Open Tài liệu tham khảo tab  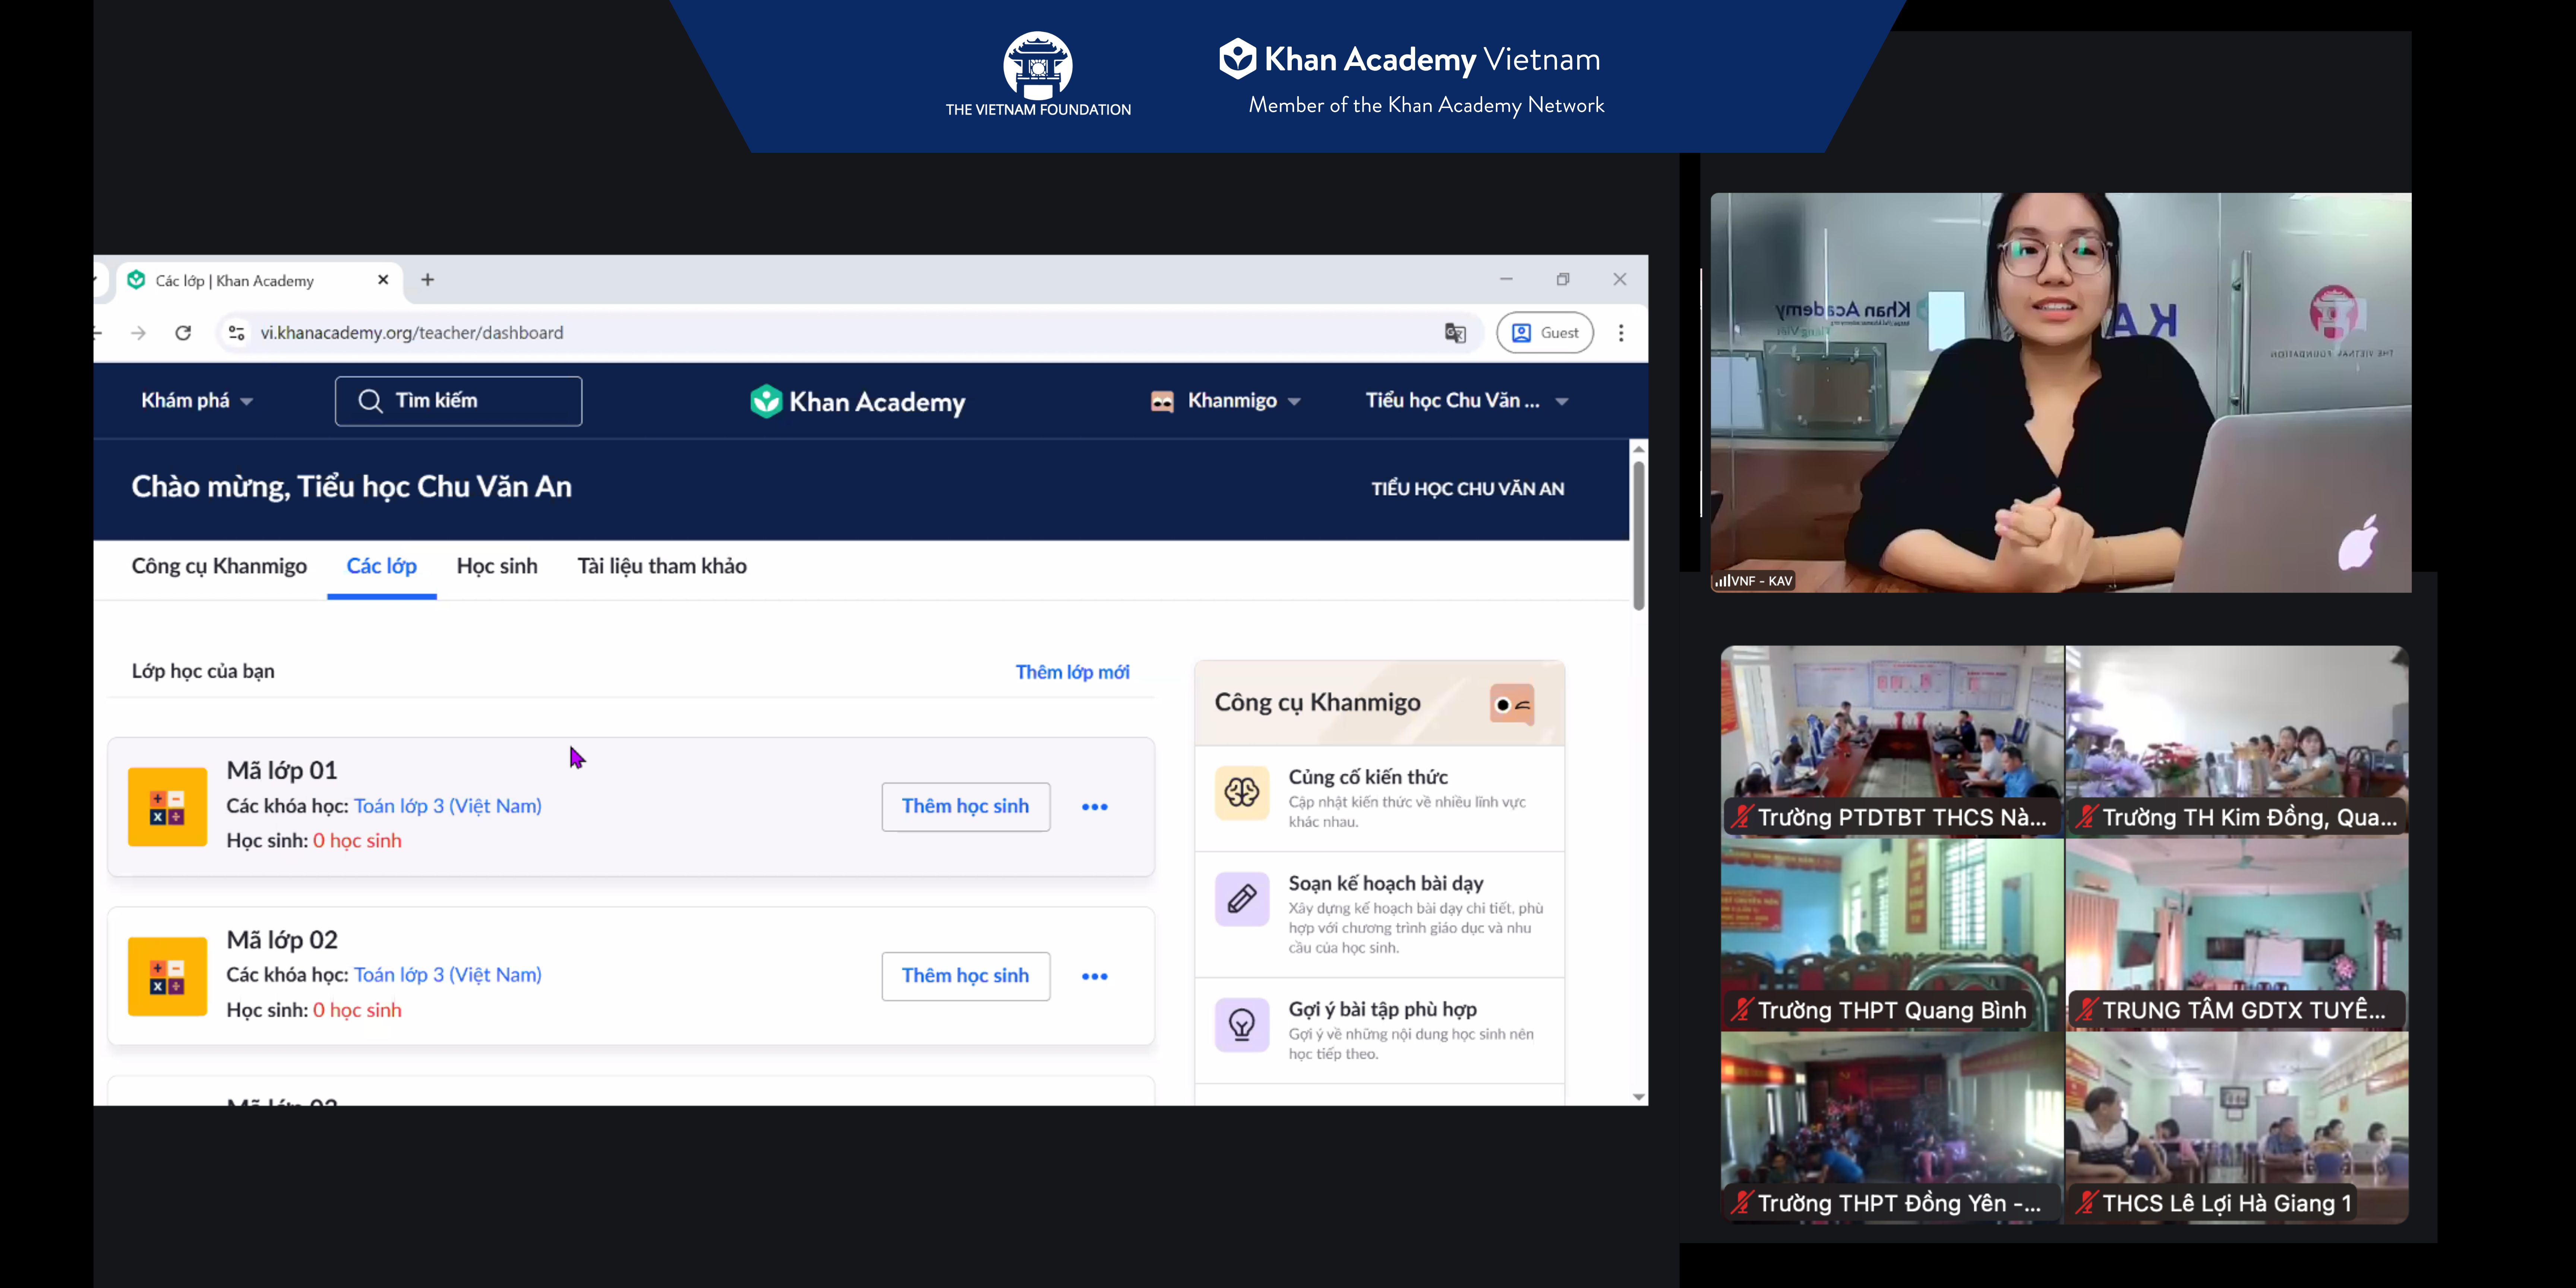(662, 567)
